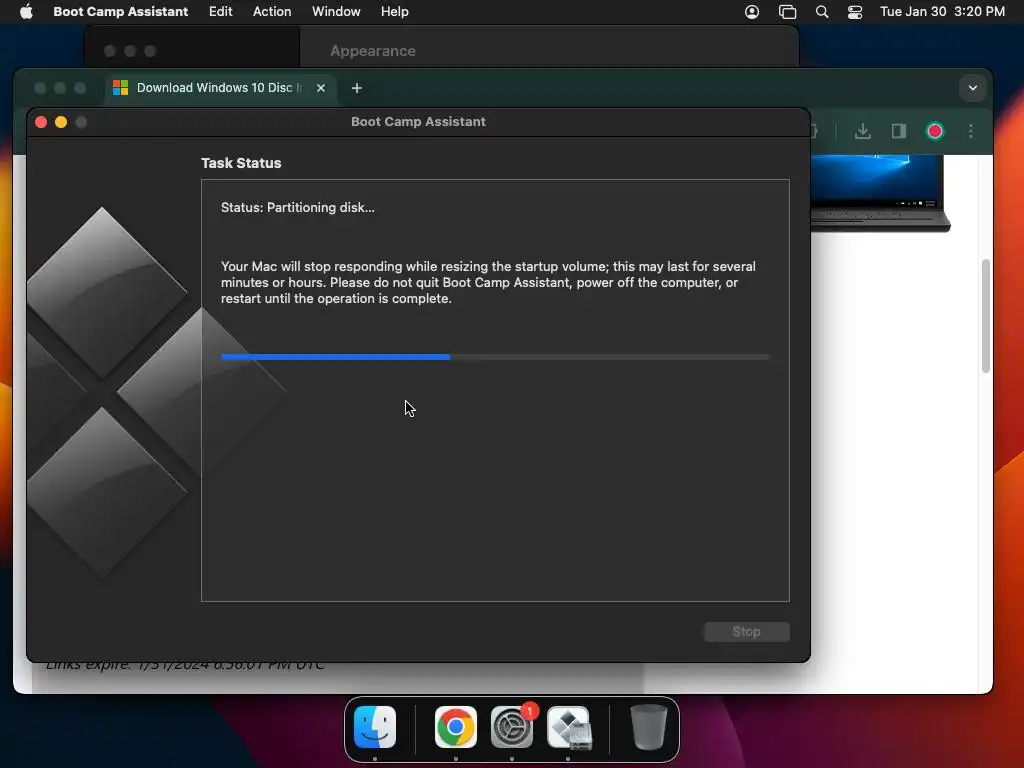Close the Download Windows 10 Disc tab
The height and width of the screenshot is (768, 1024).
(x=321, y=88)
